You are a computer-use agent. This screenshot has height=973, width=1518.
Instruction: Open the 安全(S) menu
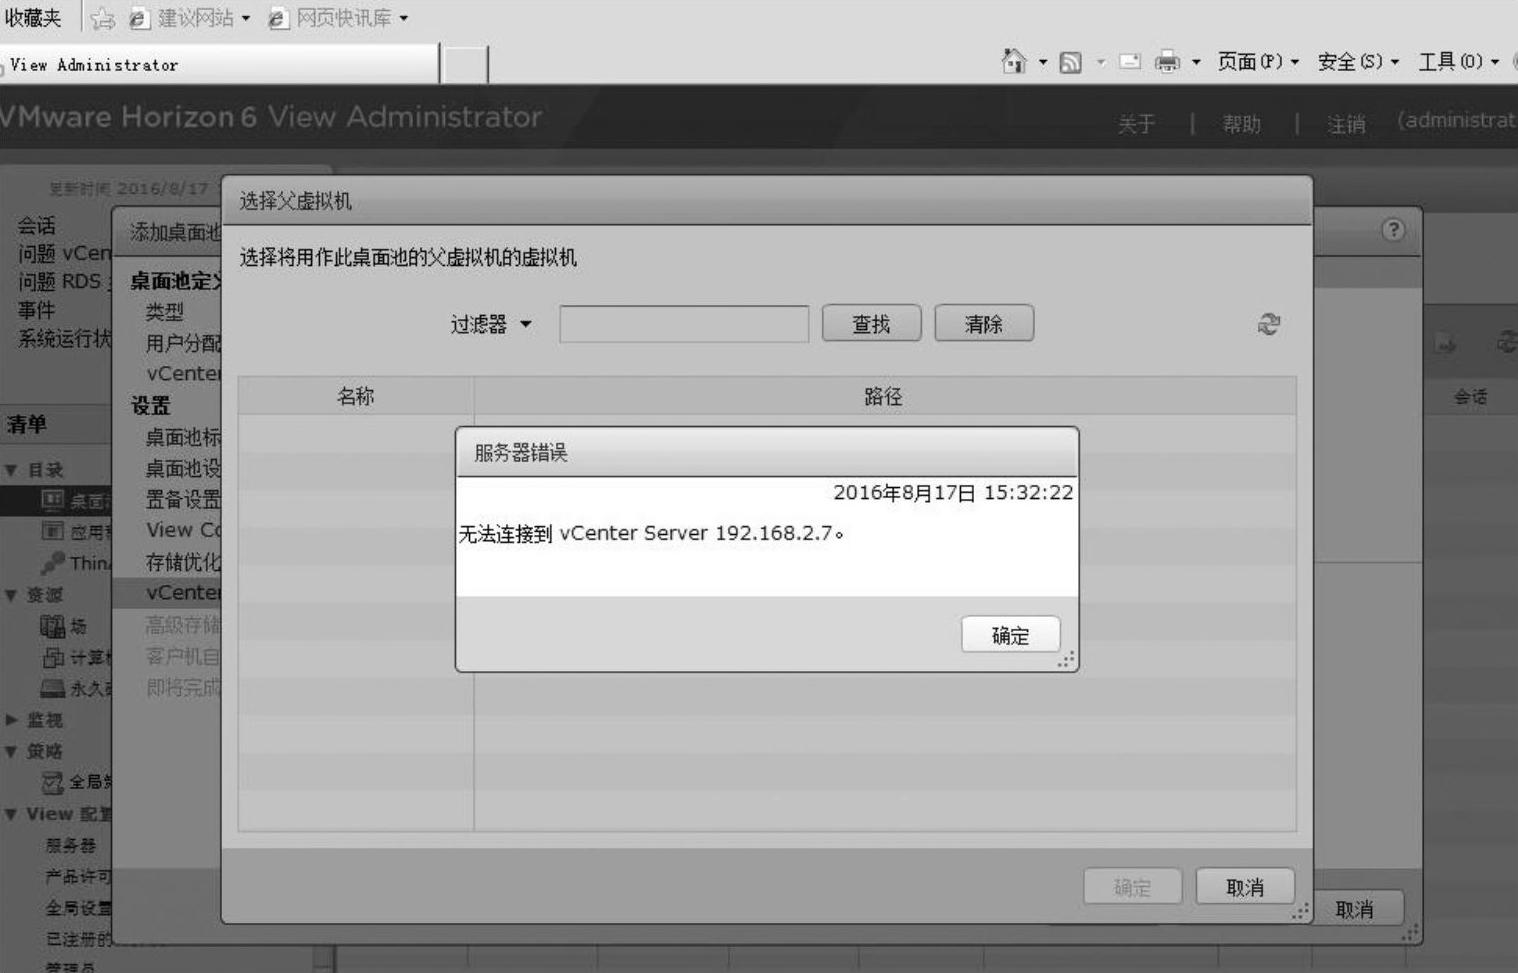pos(1358,62)
